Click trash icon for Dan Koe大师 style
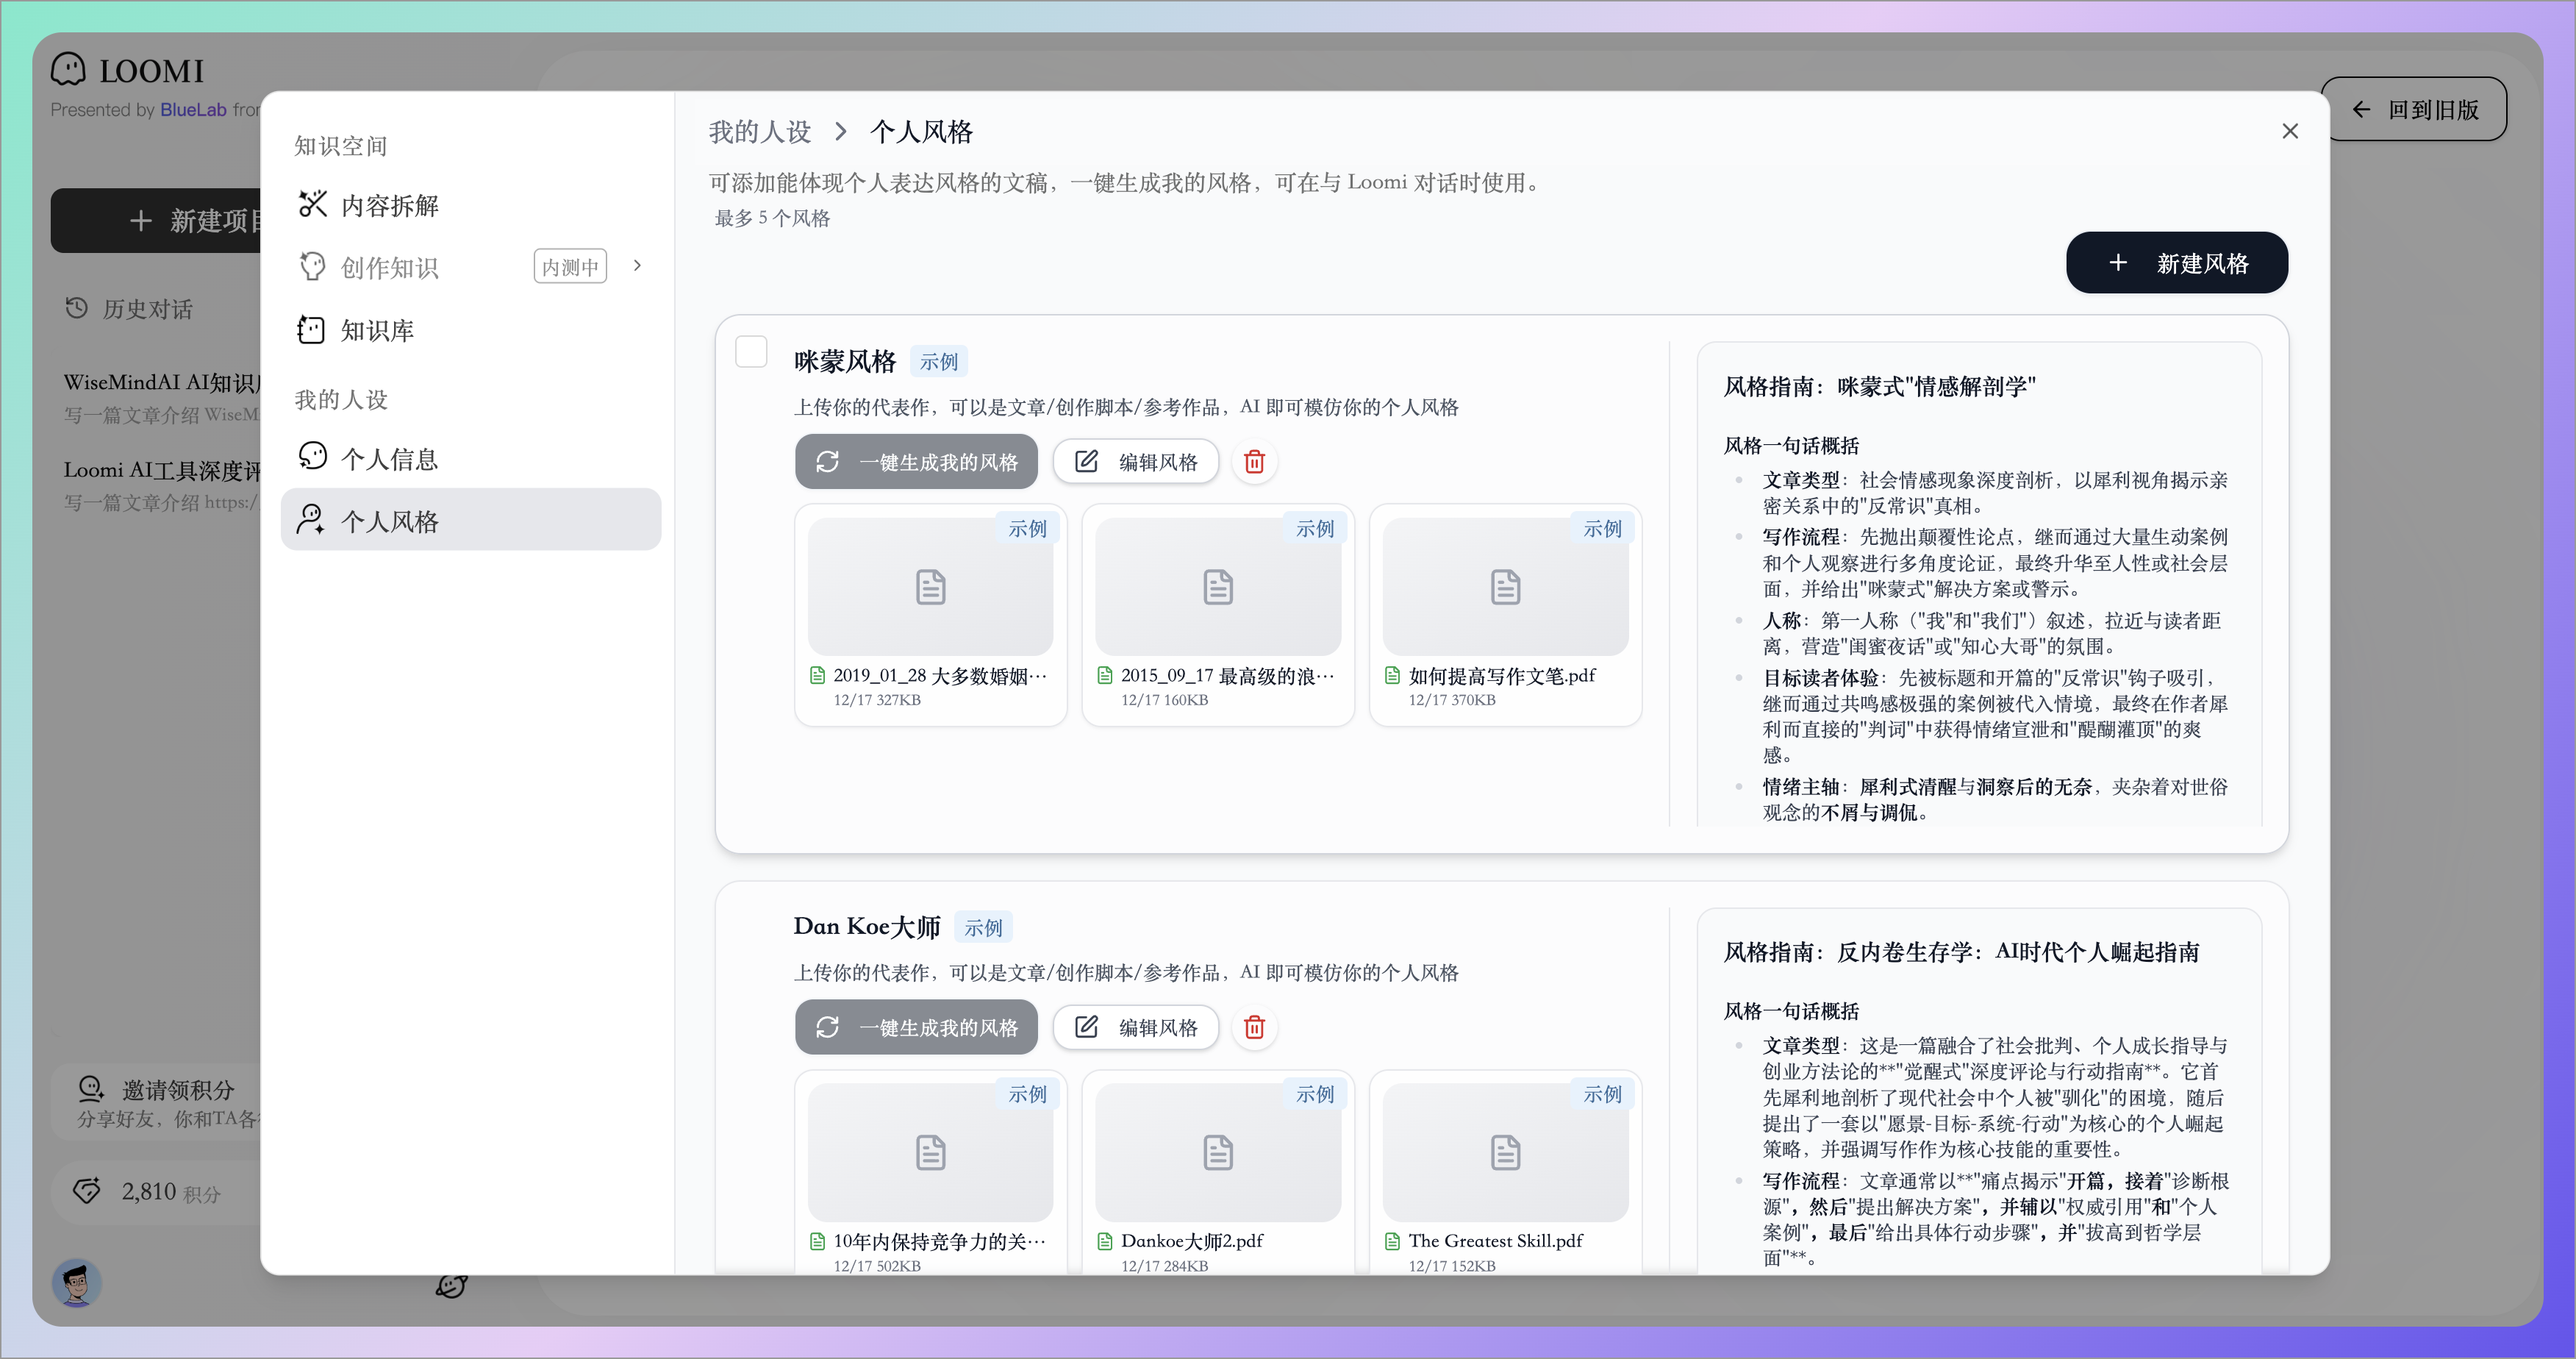The width and height of the screenshot is (2576, 1359). tap(1254, 1027)
